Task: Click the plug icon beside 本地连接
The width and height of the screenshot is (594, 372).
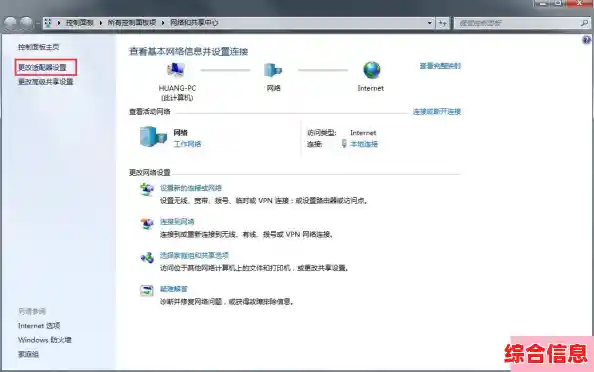Action: 344,144
